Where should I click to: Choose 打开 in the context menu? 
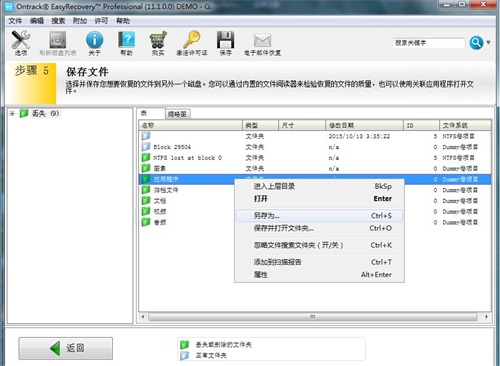pos(319,199)
